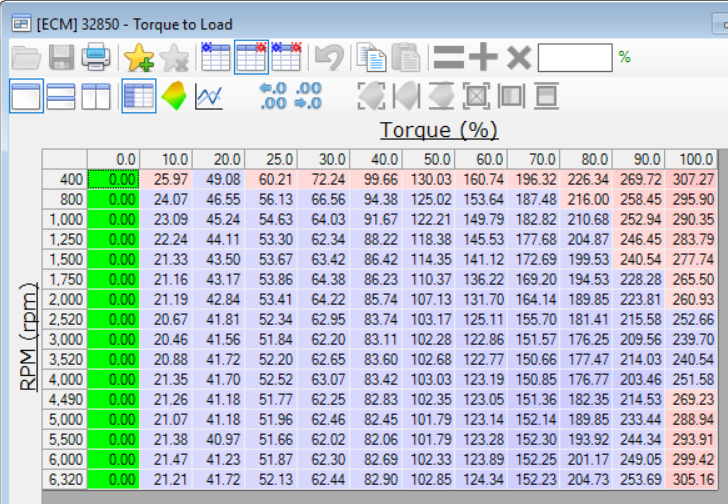Select cell value 94.38
728x504 pixels.
coord(376,199)
